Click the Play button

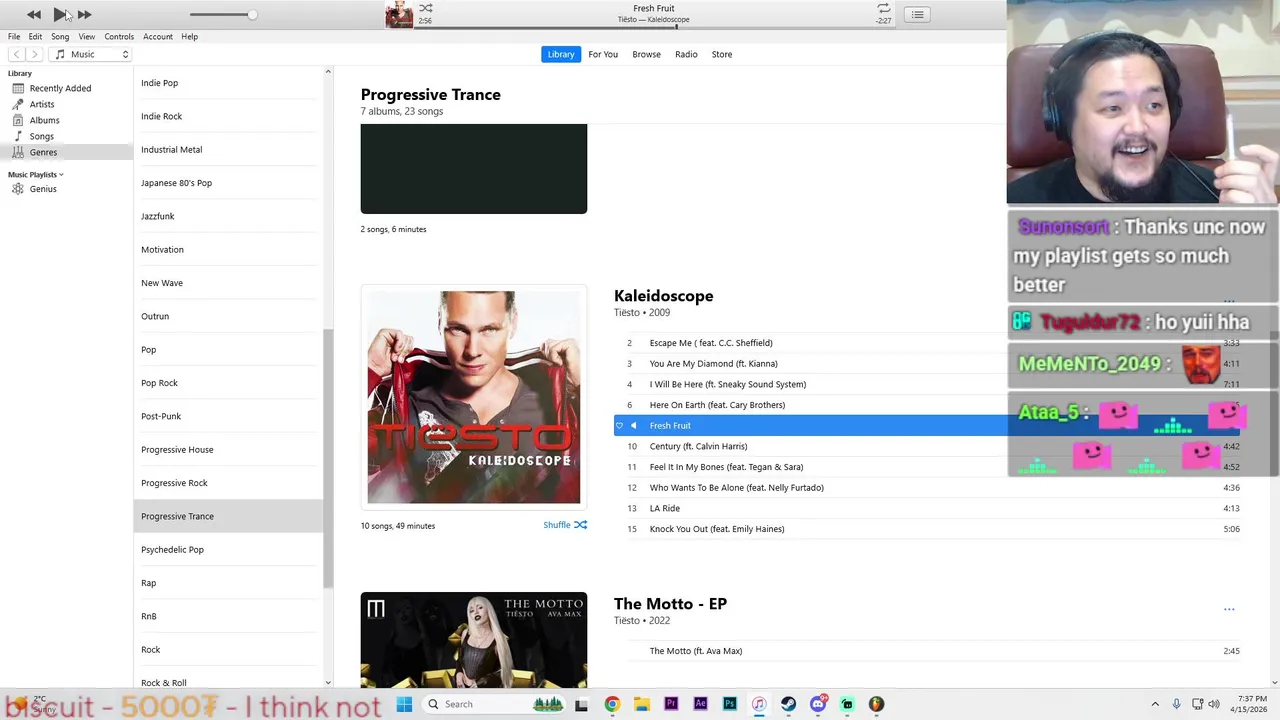[x=59, y=14]
